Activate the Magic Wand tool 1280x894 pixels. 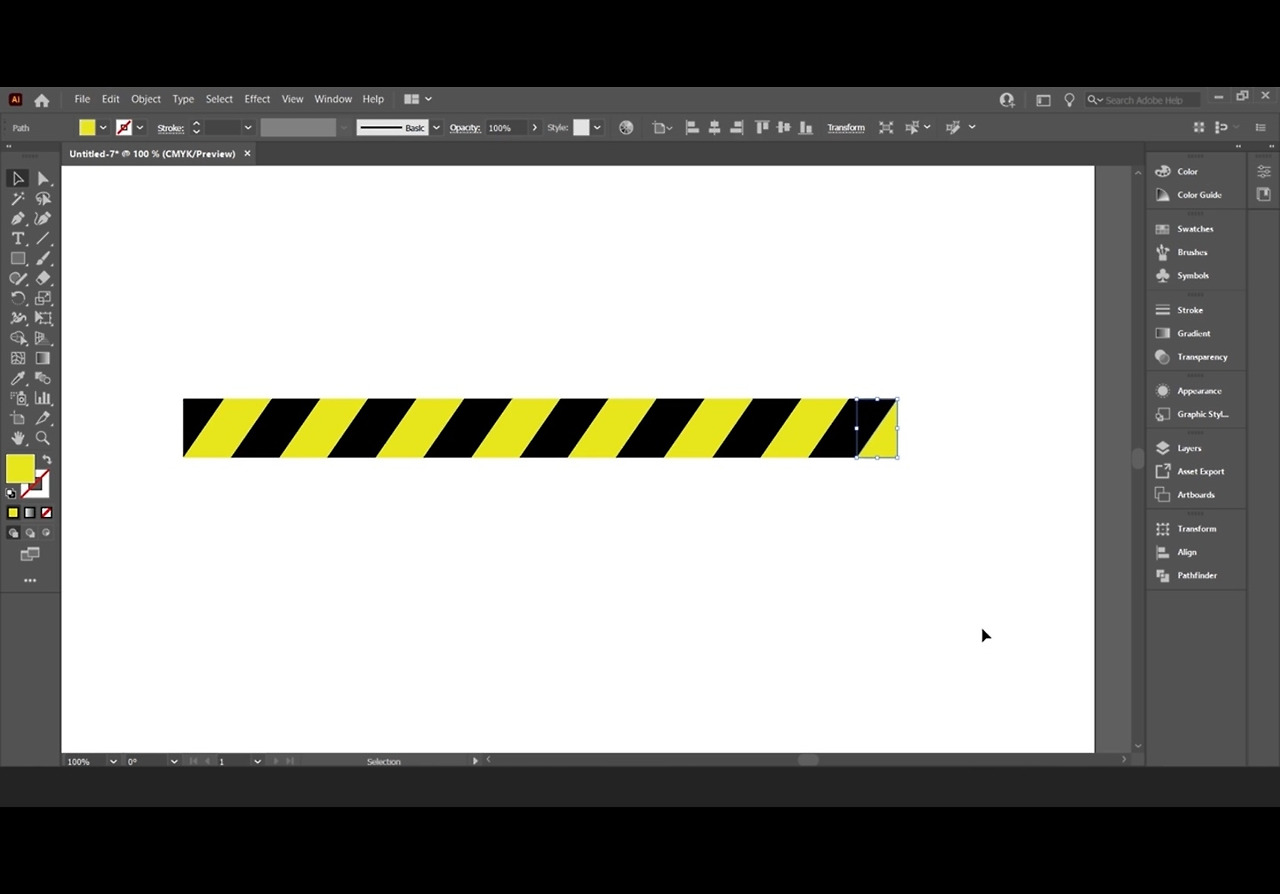[18, 199]
